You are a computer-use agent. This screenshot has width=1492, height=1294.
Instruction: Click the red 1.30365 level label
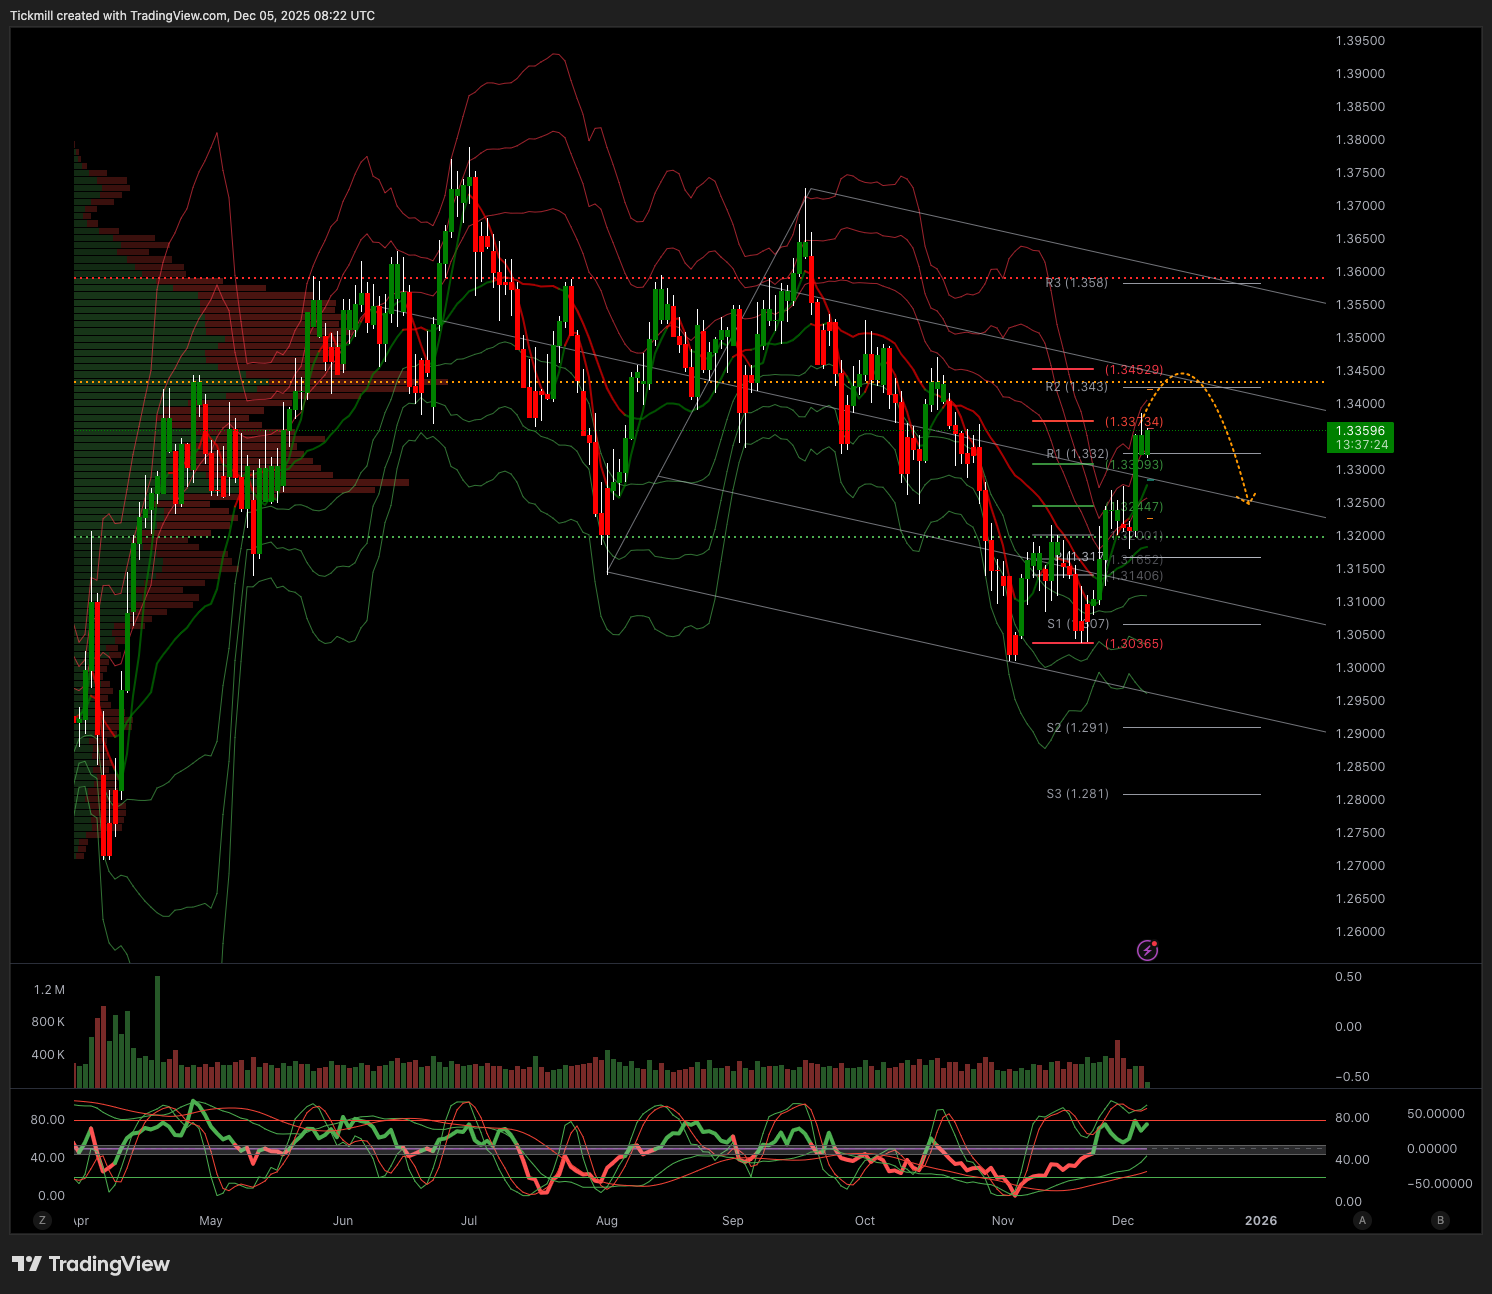click(1134, 644)
